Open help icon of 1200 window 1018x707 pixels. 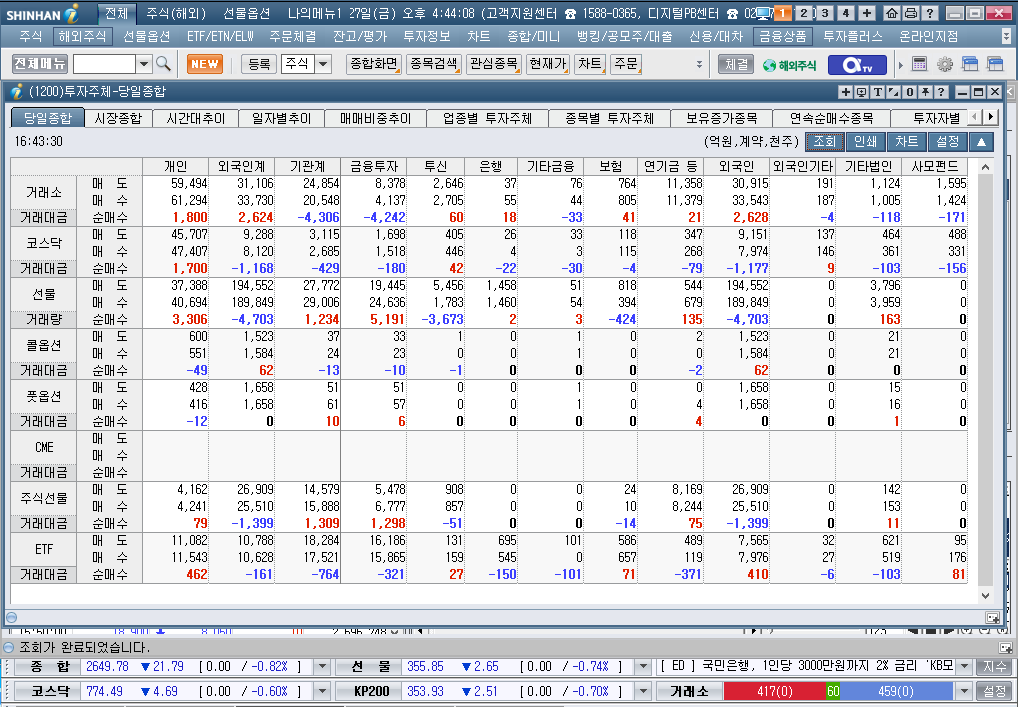(941, 92)
